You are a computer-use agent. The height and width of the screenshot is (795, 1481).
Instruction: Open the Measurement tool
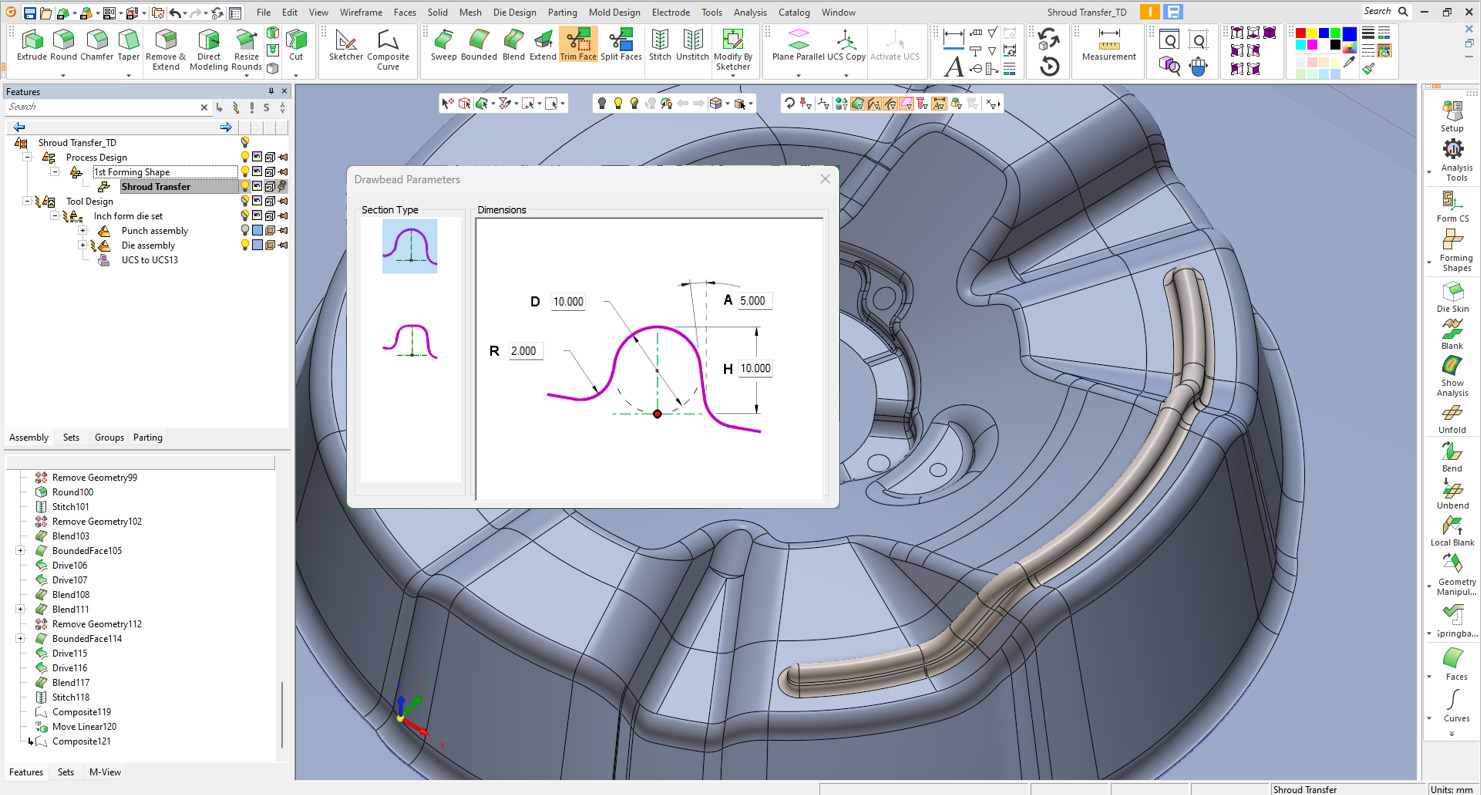click(x=1109, y=46)
